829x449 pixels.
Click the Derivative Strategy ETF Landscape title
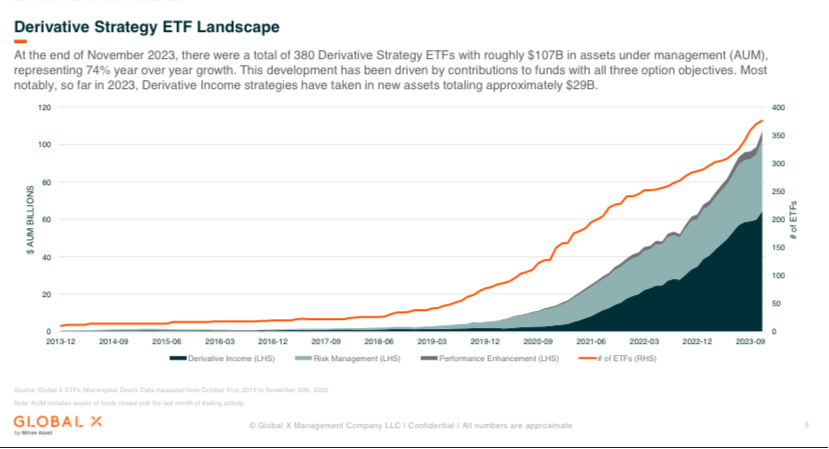coord(147,24)
